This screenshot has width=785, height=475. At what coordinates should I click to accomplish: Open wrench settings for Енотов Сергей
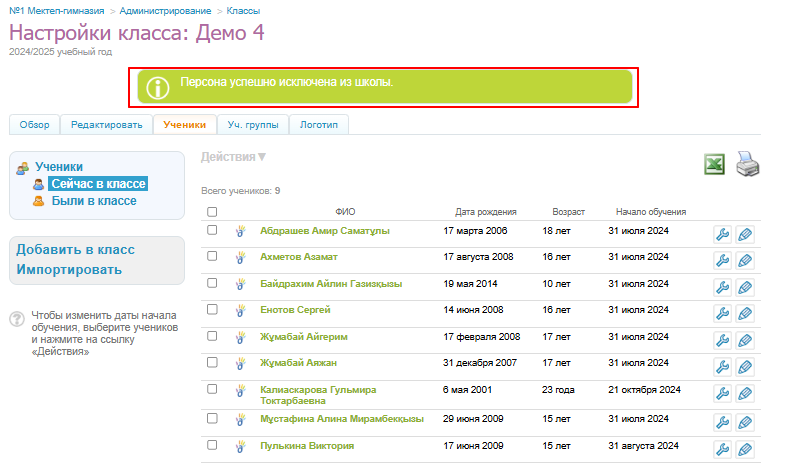coord(721,313)
